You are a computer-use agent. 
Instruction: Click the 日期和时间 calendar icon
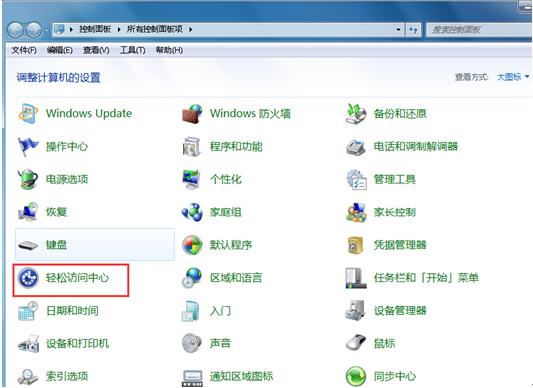click(x=28, y=310)
